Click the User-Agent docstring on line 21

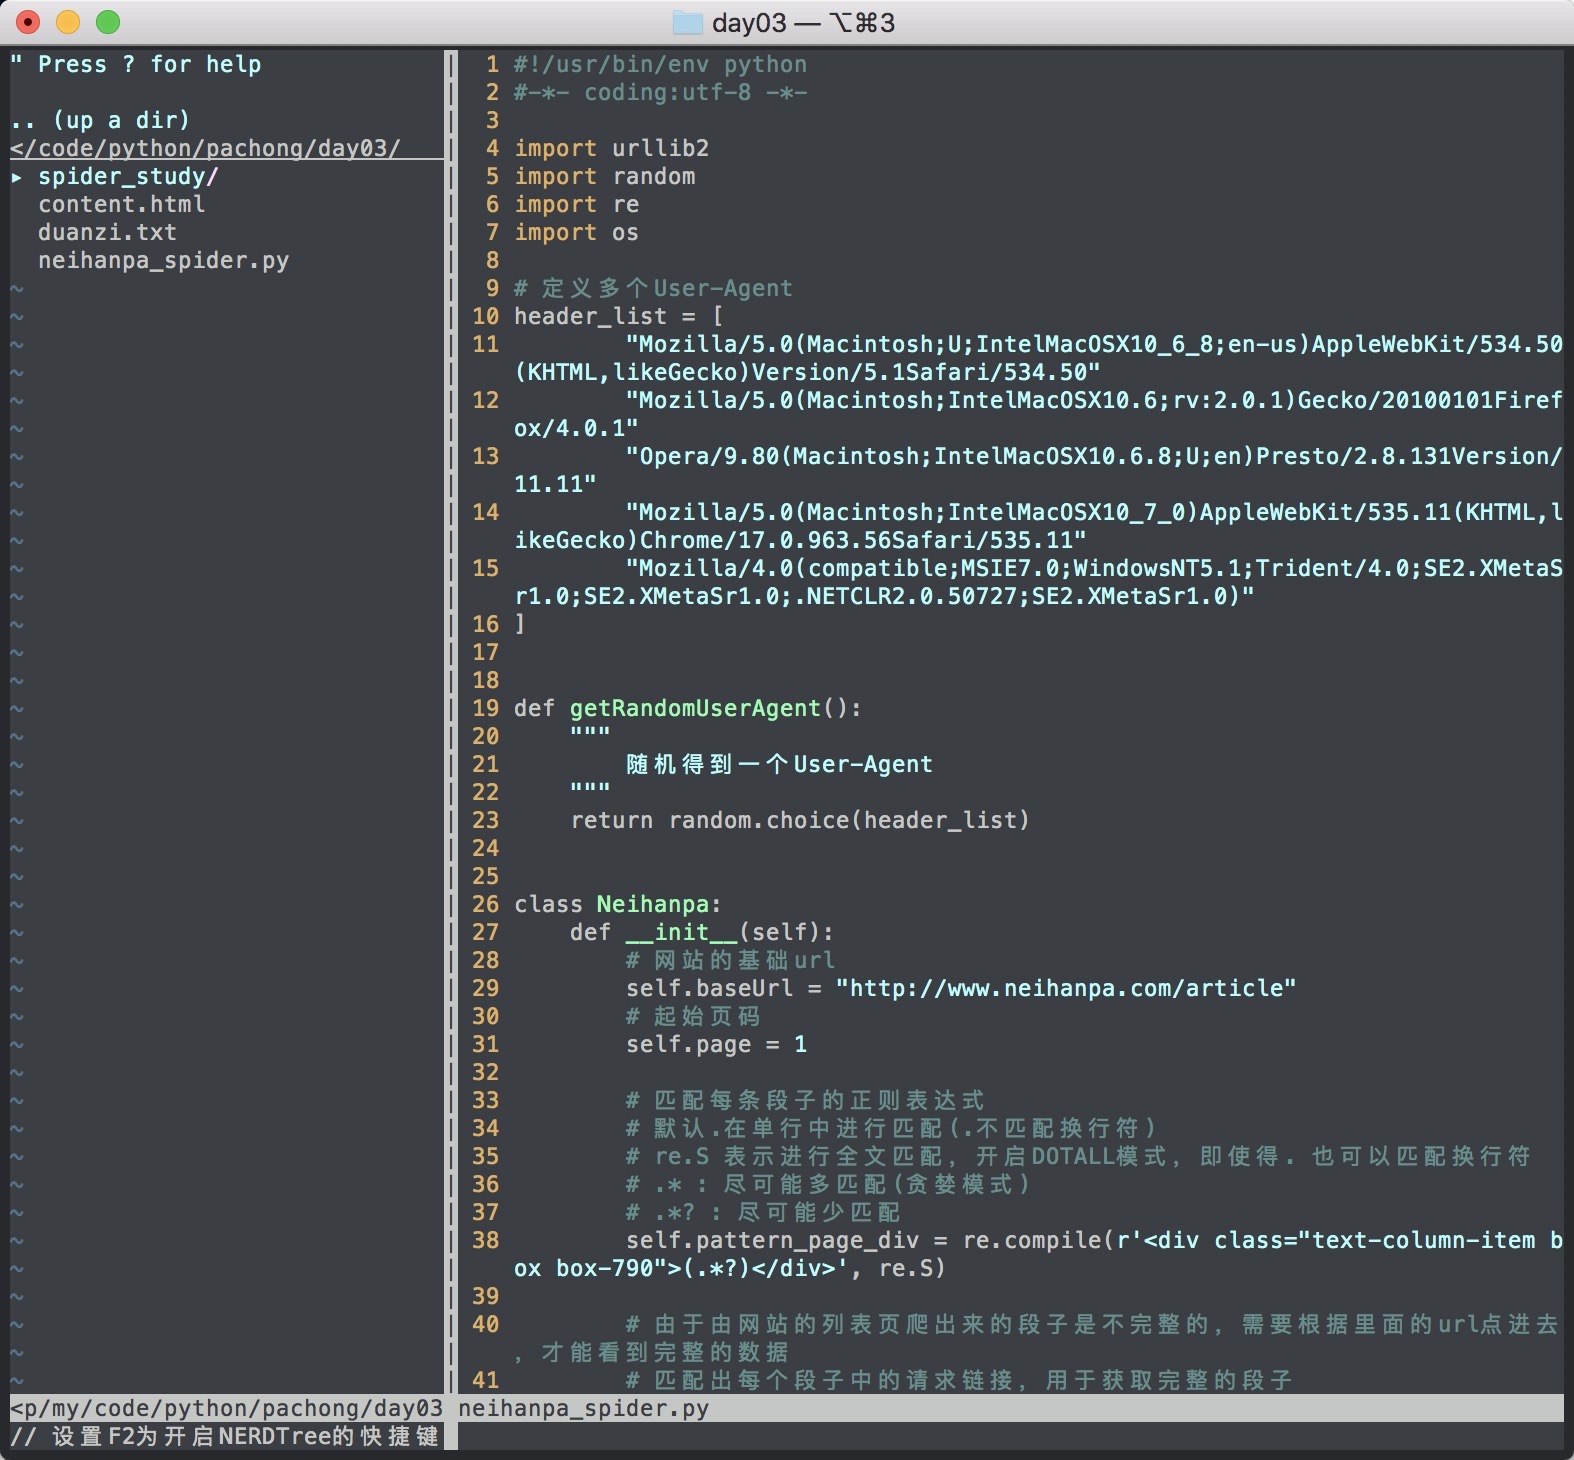[x=779, y=765]
